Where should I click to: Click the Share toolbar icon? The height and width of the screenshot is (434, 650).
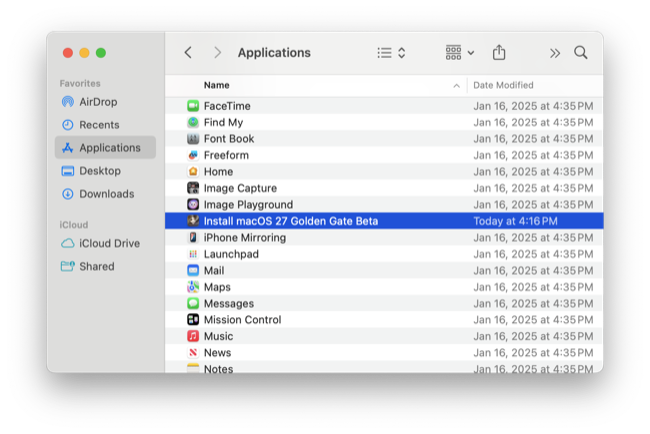499,53
